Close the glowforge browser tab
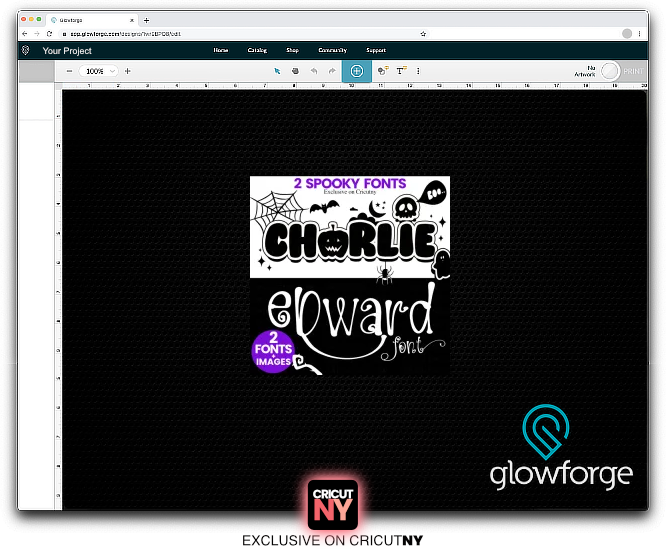 pos(132,20)
